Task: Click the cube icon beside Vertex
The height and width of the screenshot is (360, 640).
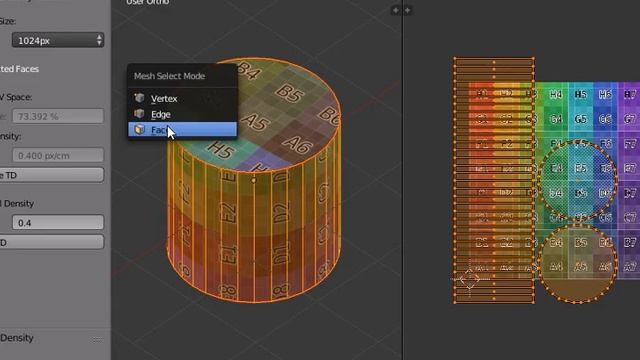Action: coord(139,98)
